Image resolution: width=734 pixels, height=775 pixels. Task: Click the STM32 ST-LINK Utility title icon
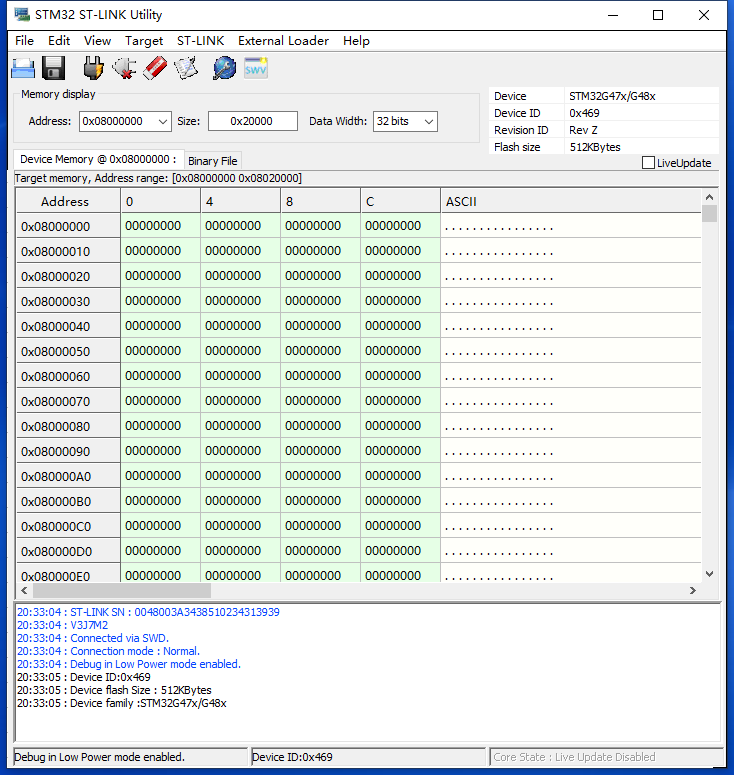[x=22, y=14]
